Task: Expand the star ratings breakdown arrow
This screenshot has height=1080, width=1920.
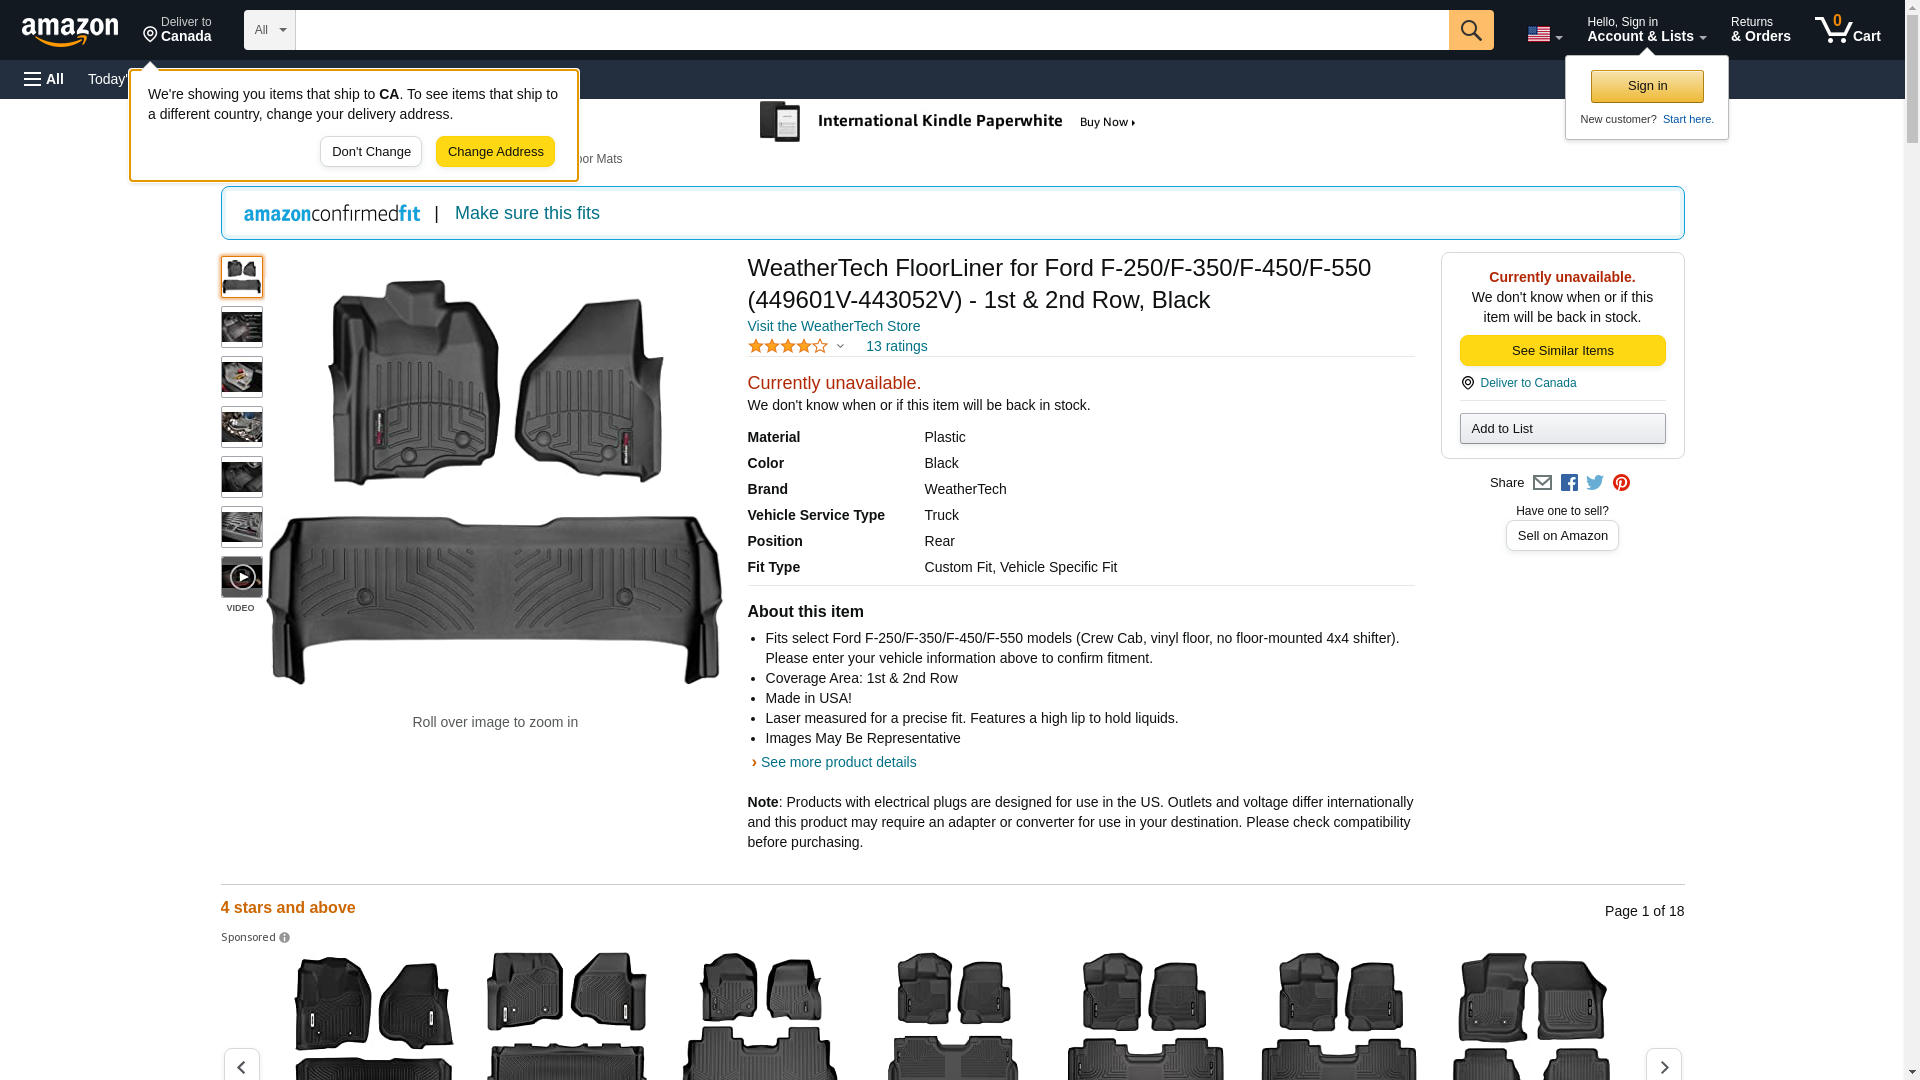Action: (x=840, y=347)
